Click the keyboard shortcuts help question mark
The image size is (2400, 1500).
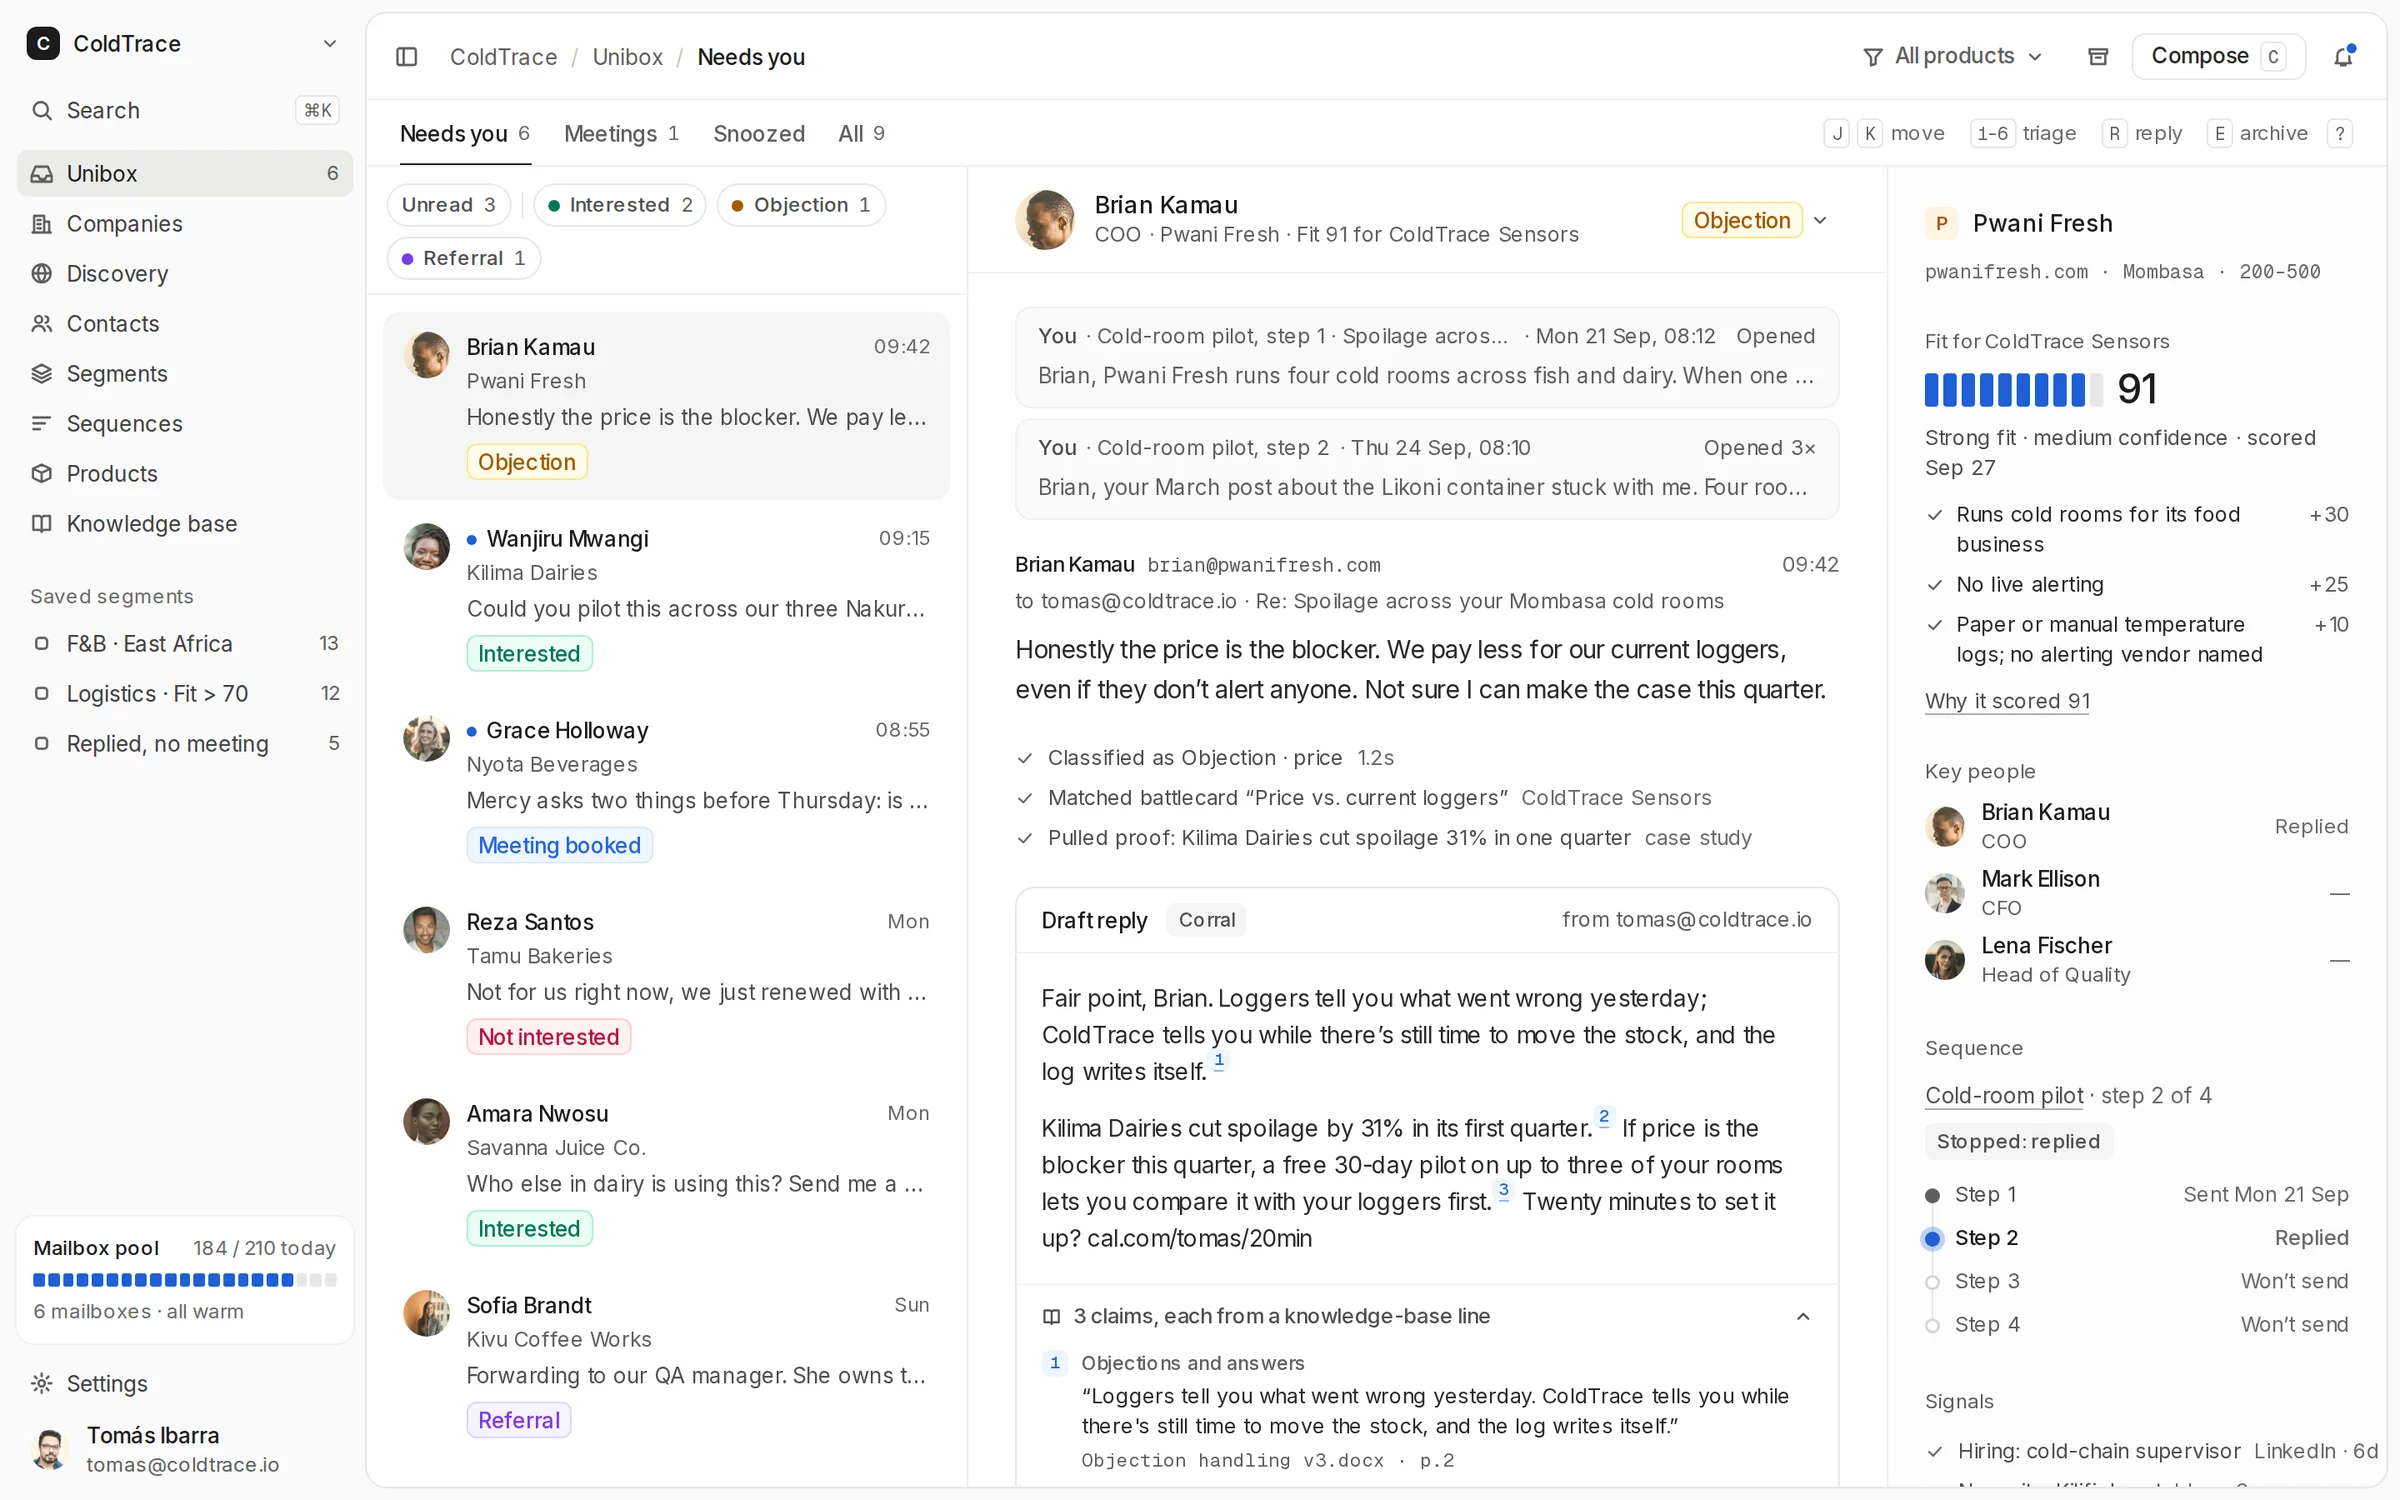pos(2339,133)
